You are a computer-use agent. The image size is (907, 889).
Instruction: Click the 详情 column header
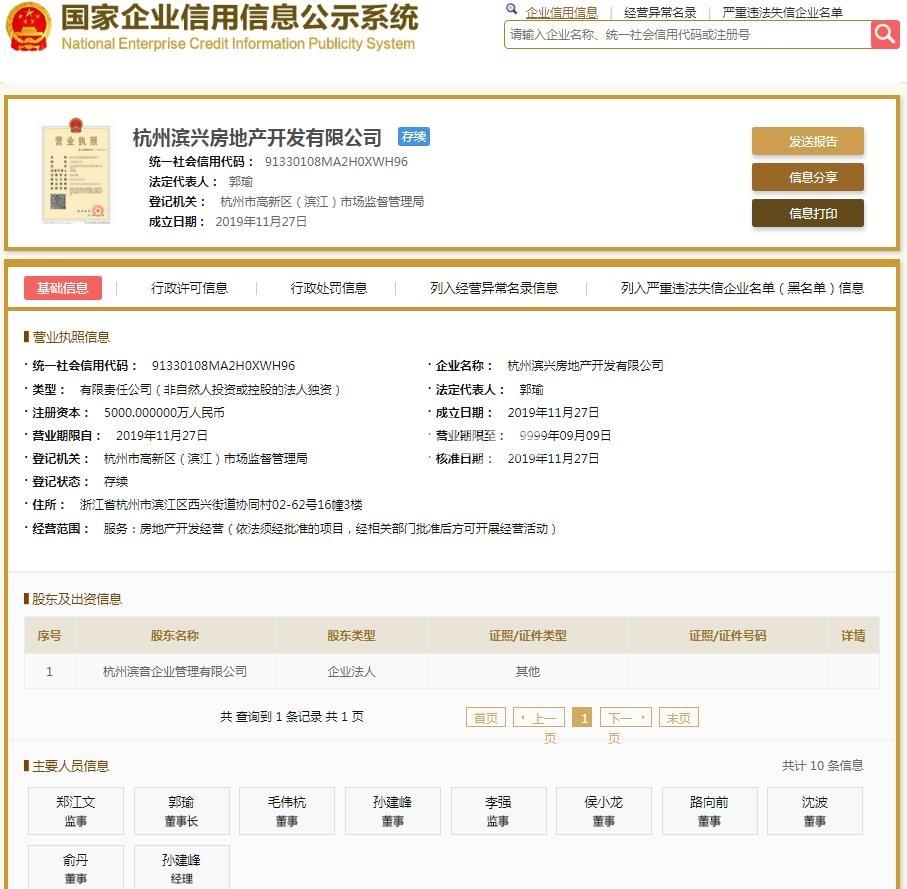(x=853, y=635)
